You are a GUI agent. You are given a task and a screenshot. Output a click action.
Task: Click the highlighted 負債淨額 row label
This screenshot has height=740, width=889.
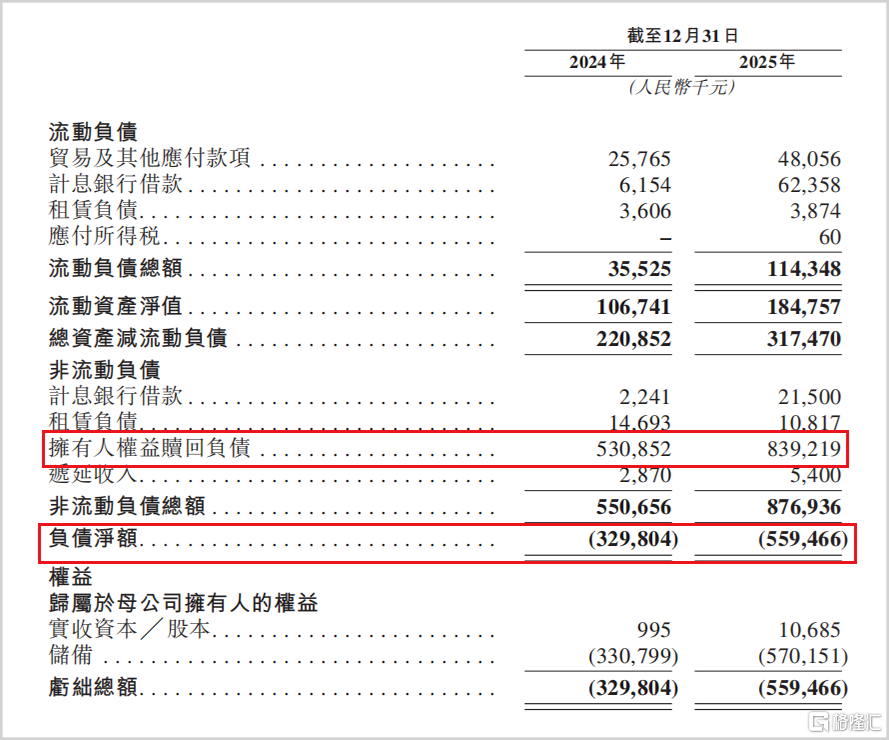(93, 538)
